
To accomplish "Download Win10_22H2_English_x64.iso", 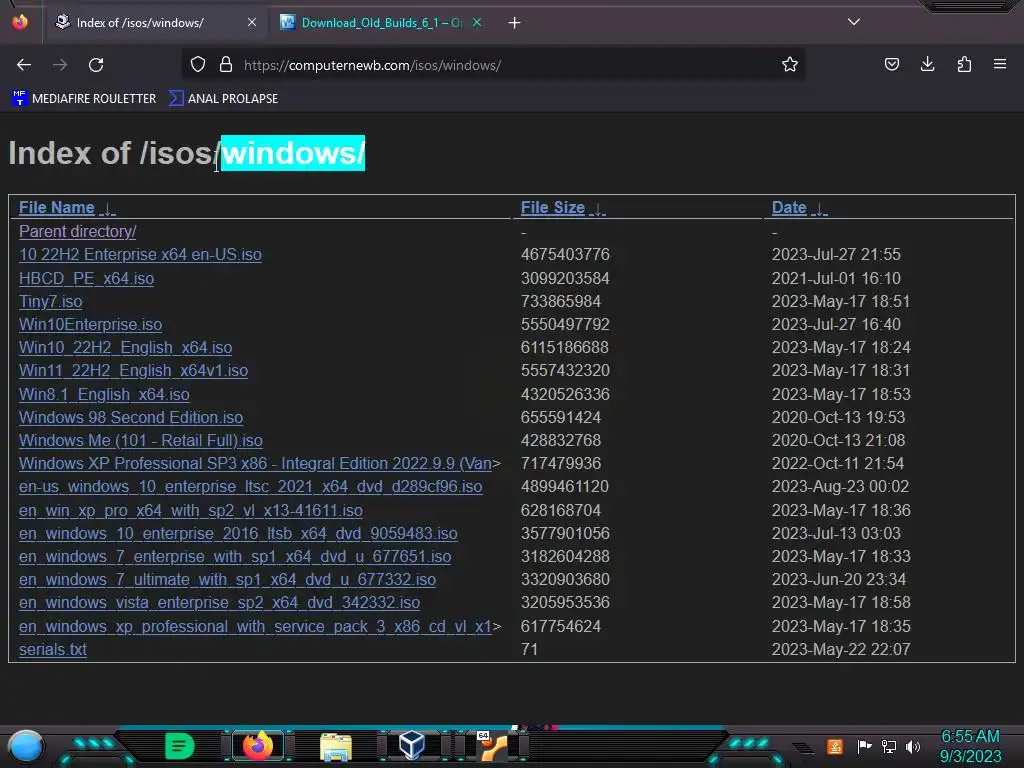I will 125,347.
